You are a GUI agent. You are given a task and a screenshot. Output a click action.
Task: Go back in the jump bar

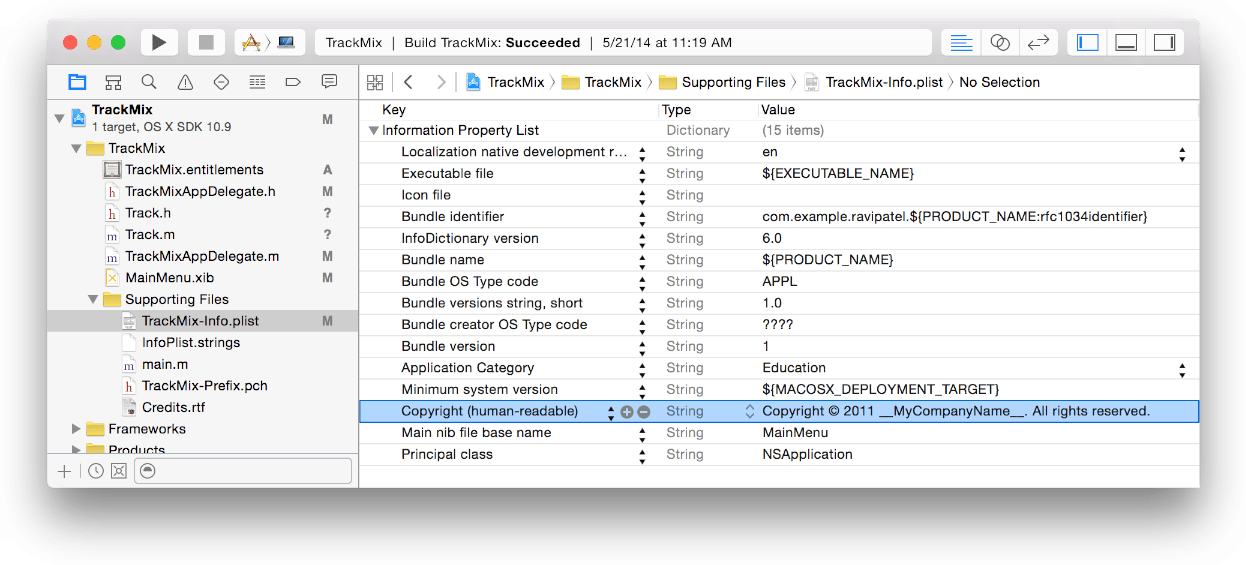coord(408,82)
